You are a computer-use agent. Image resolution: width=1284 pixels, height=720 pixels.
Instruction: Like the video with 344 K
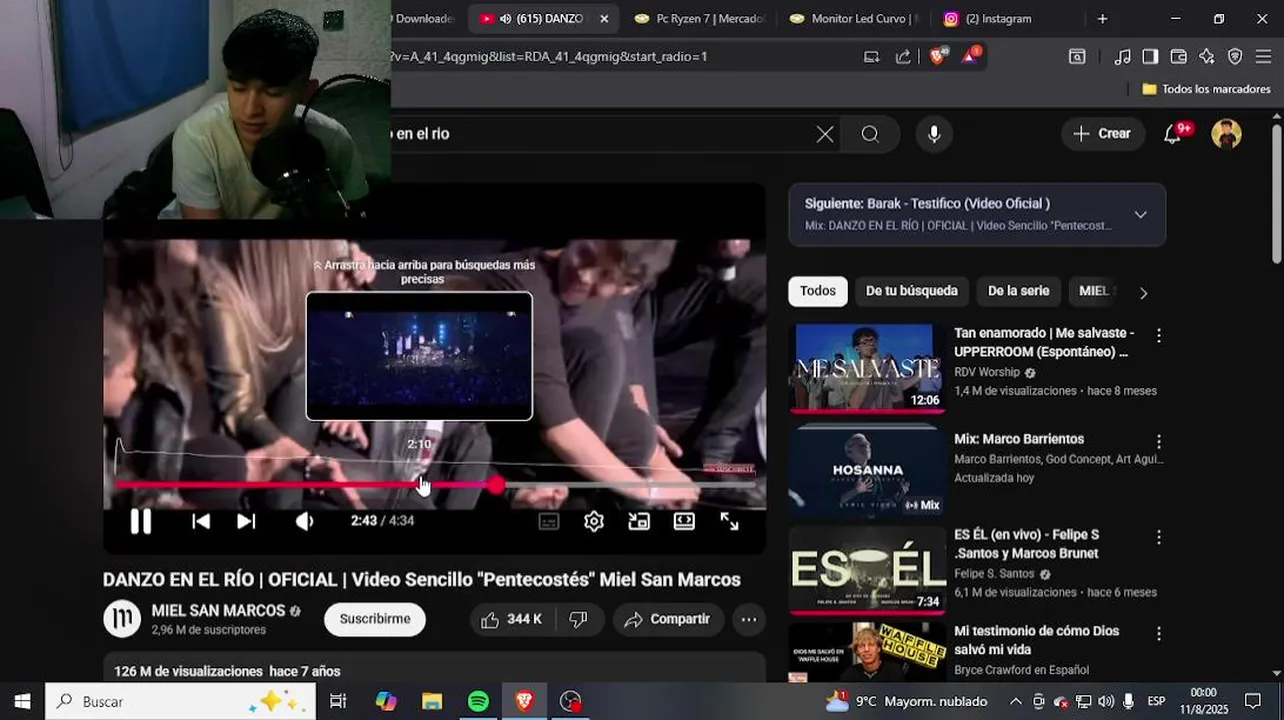click(x=511, y=620)
